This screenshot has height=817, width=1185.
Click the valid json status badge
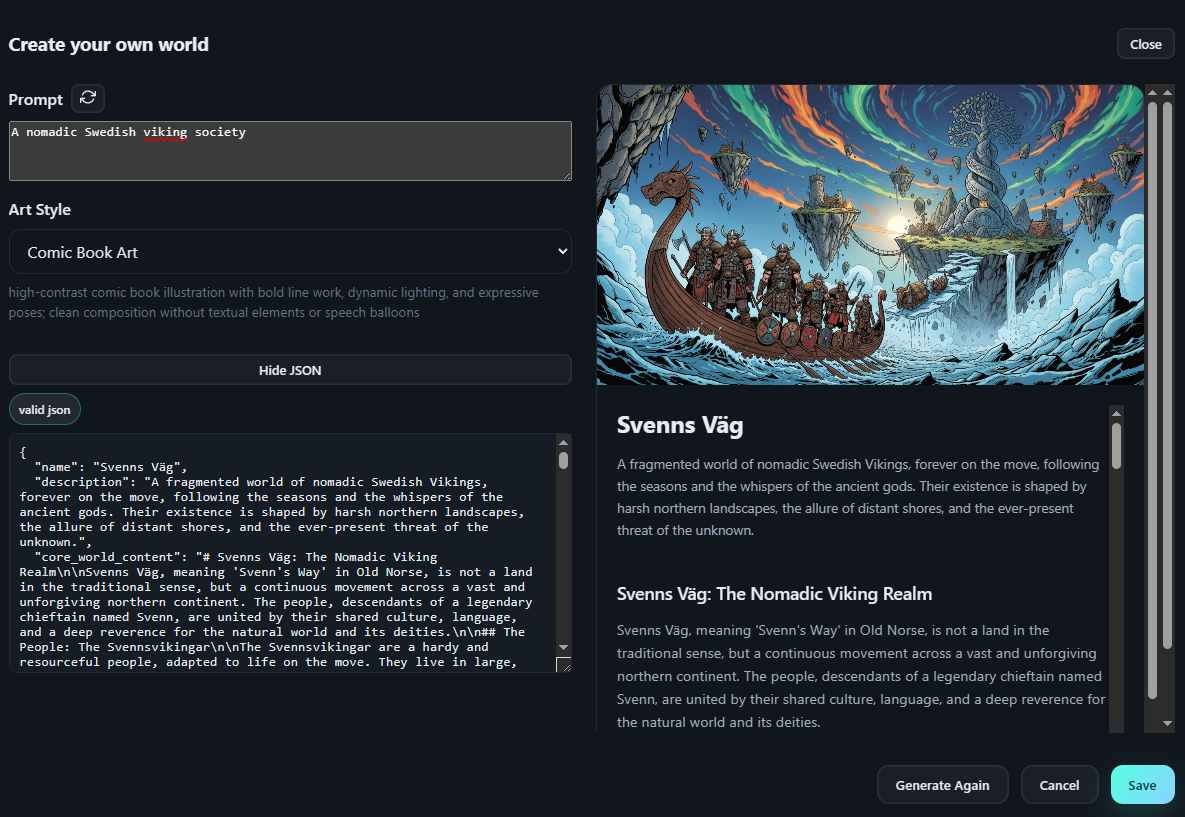coord(45,409)
